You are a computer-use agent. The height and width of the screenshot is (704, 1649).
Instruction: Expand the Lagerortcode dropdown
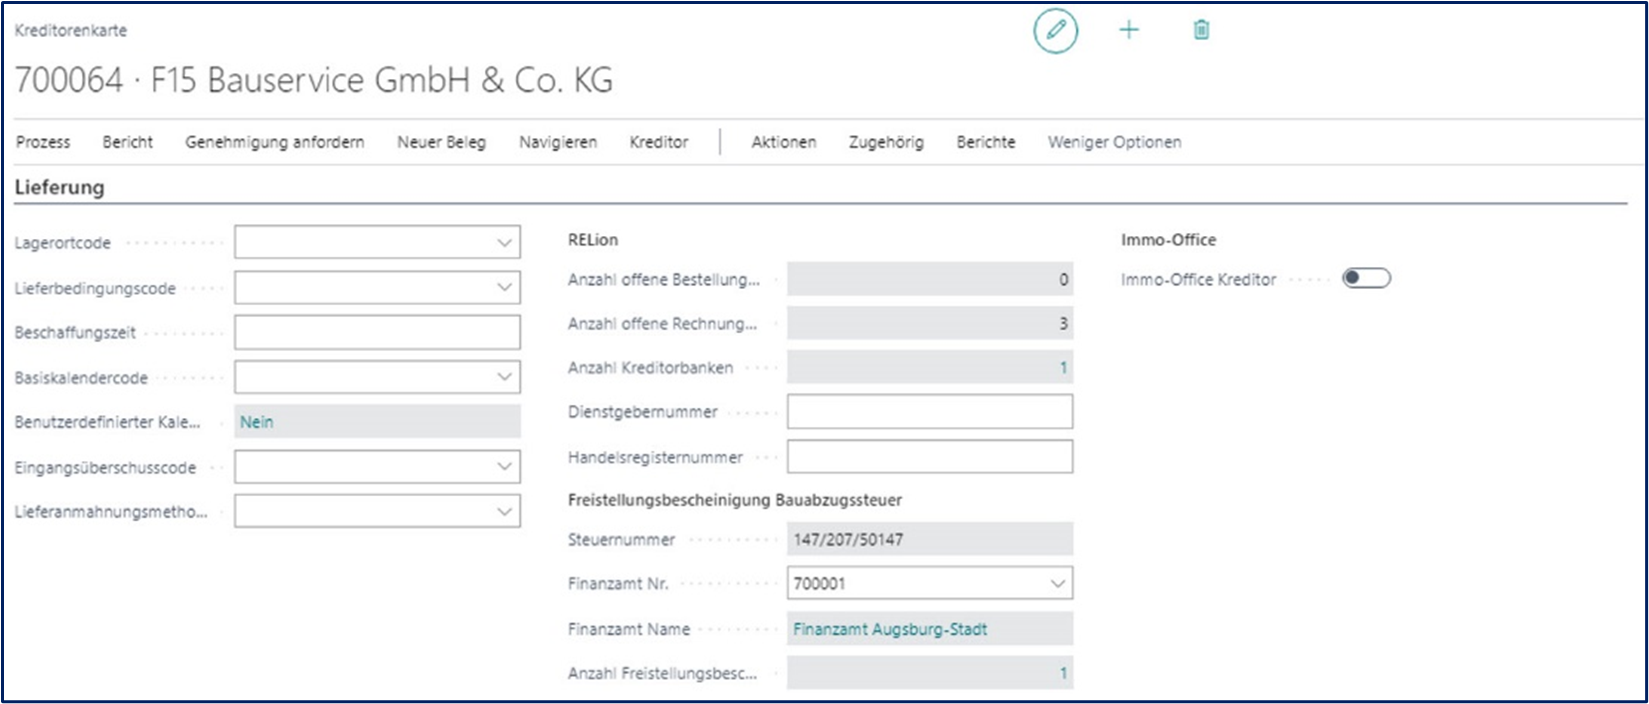coord(504,243)
